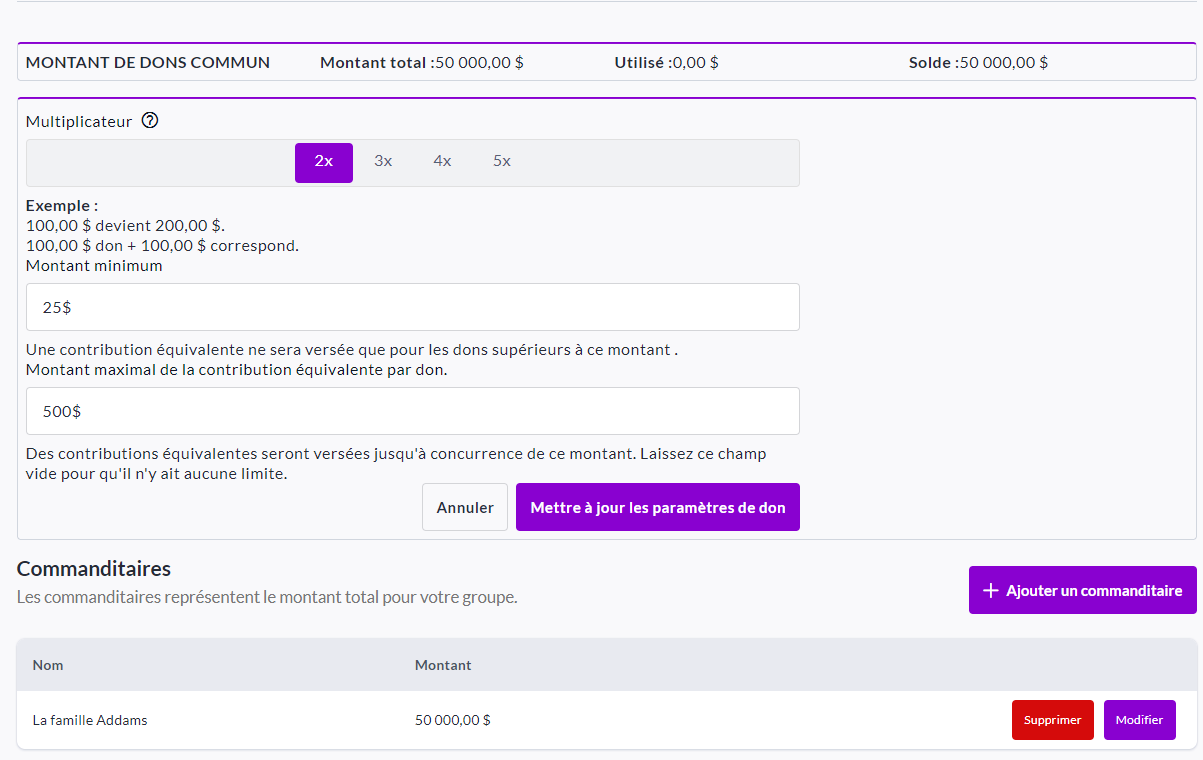
Task: Focus the Montant minimum field showing 25$
Action: tap(412, 307)
